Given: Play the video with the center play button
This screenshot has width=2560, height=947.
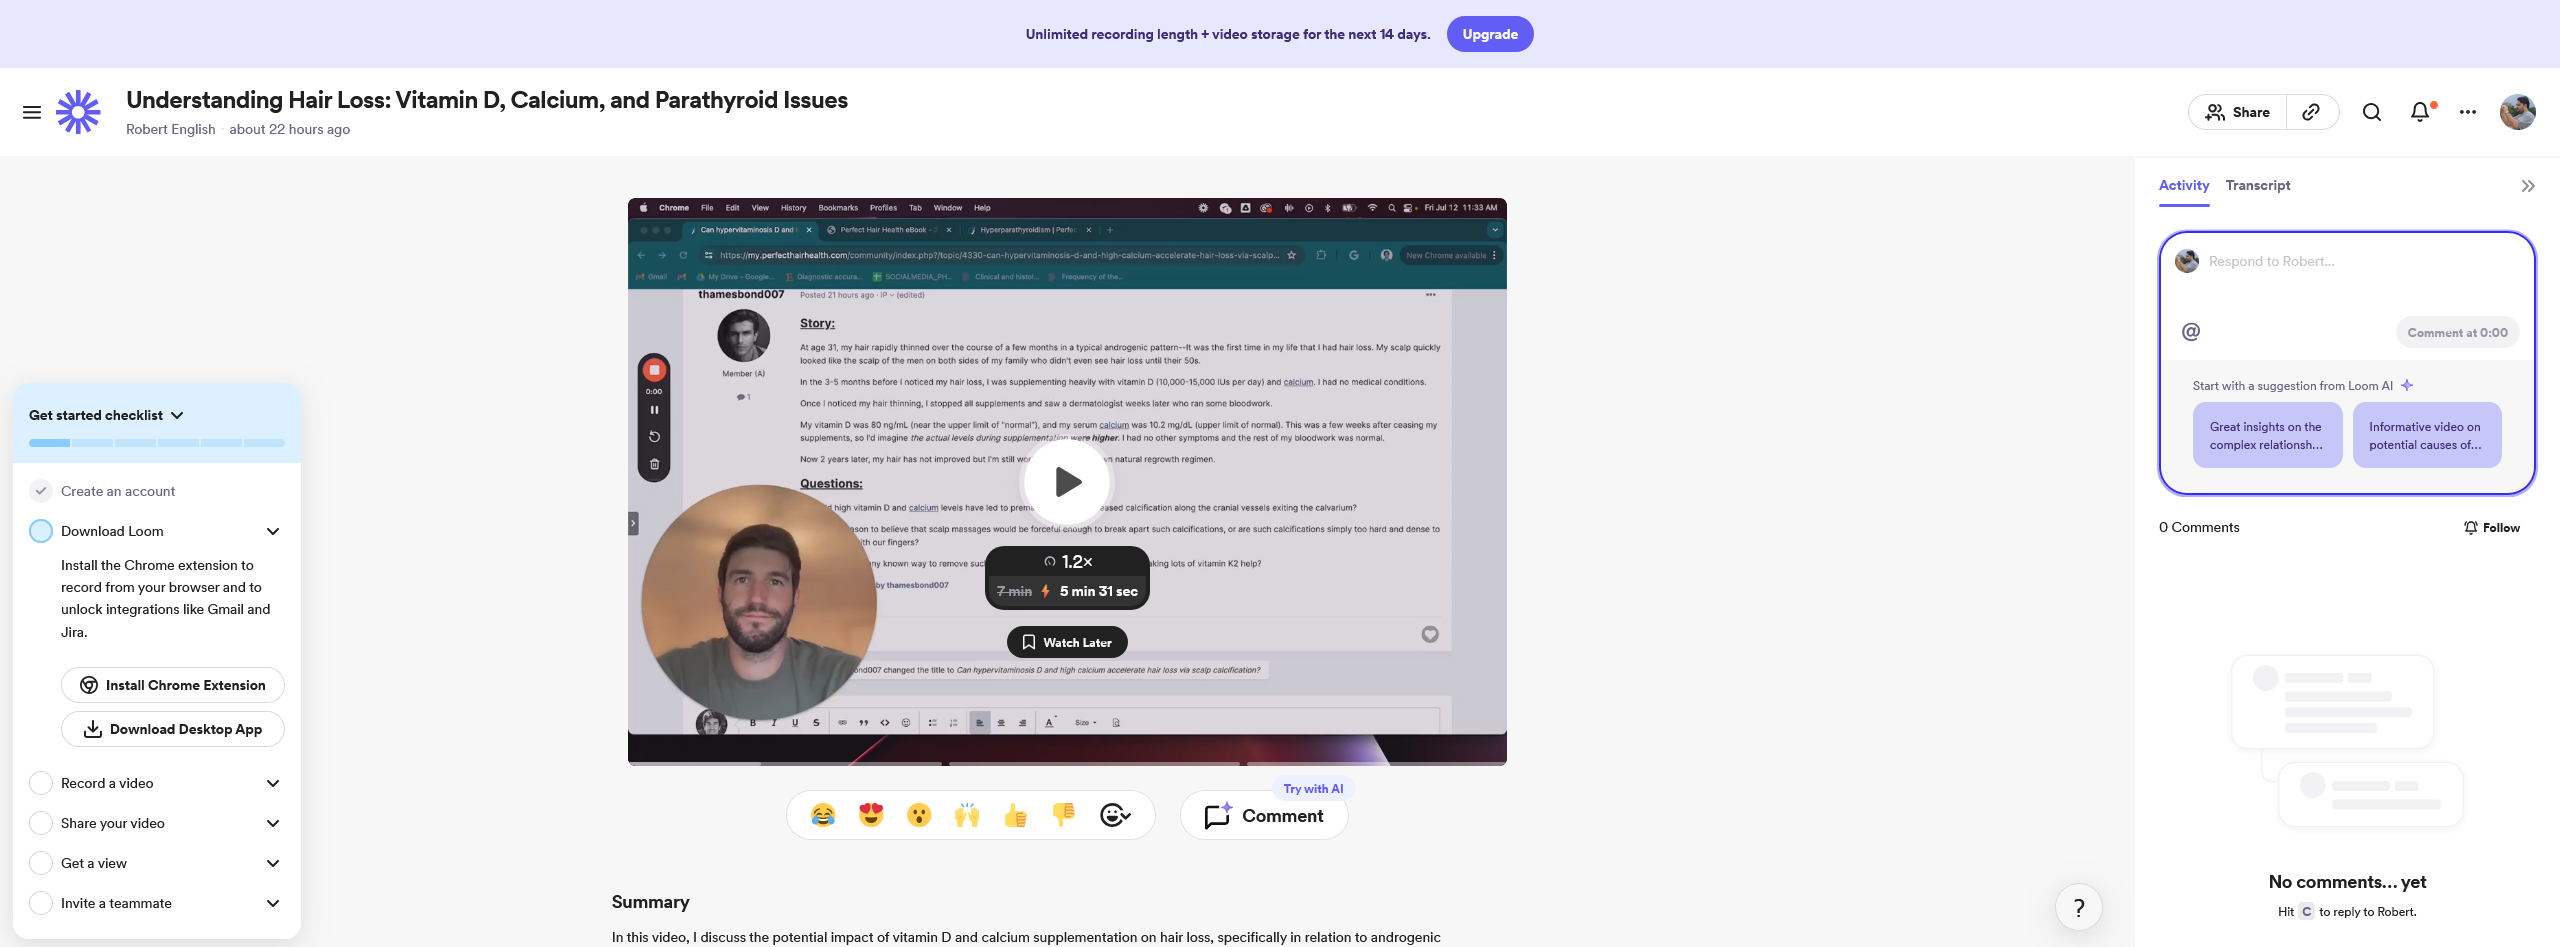Looking at the screenshot, I should tap(1067, 482).
